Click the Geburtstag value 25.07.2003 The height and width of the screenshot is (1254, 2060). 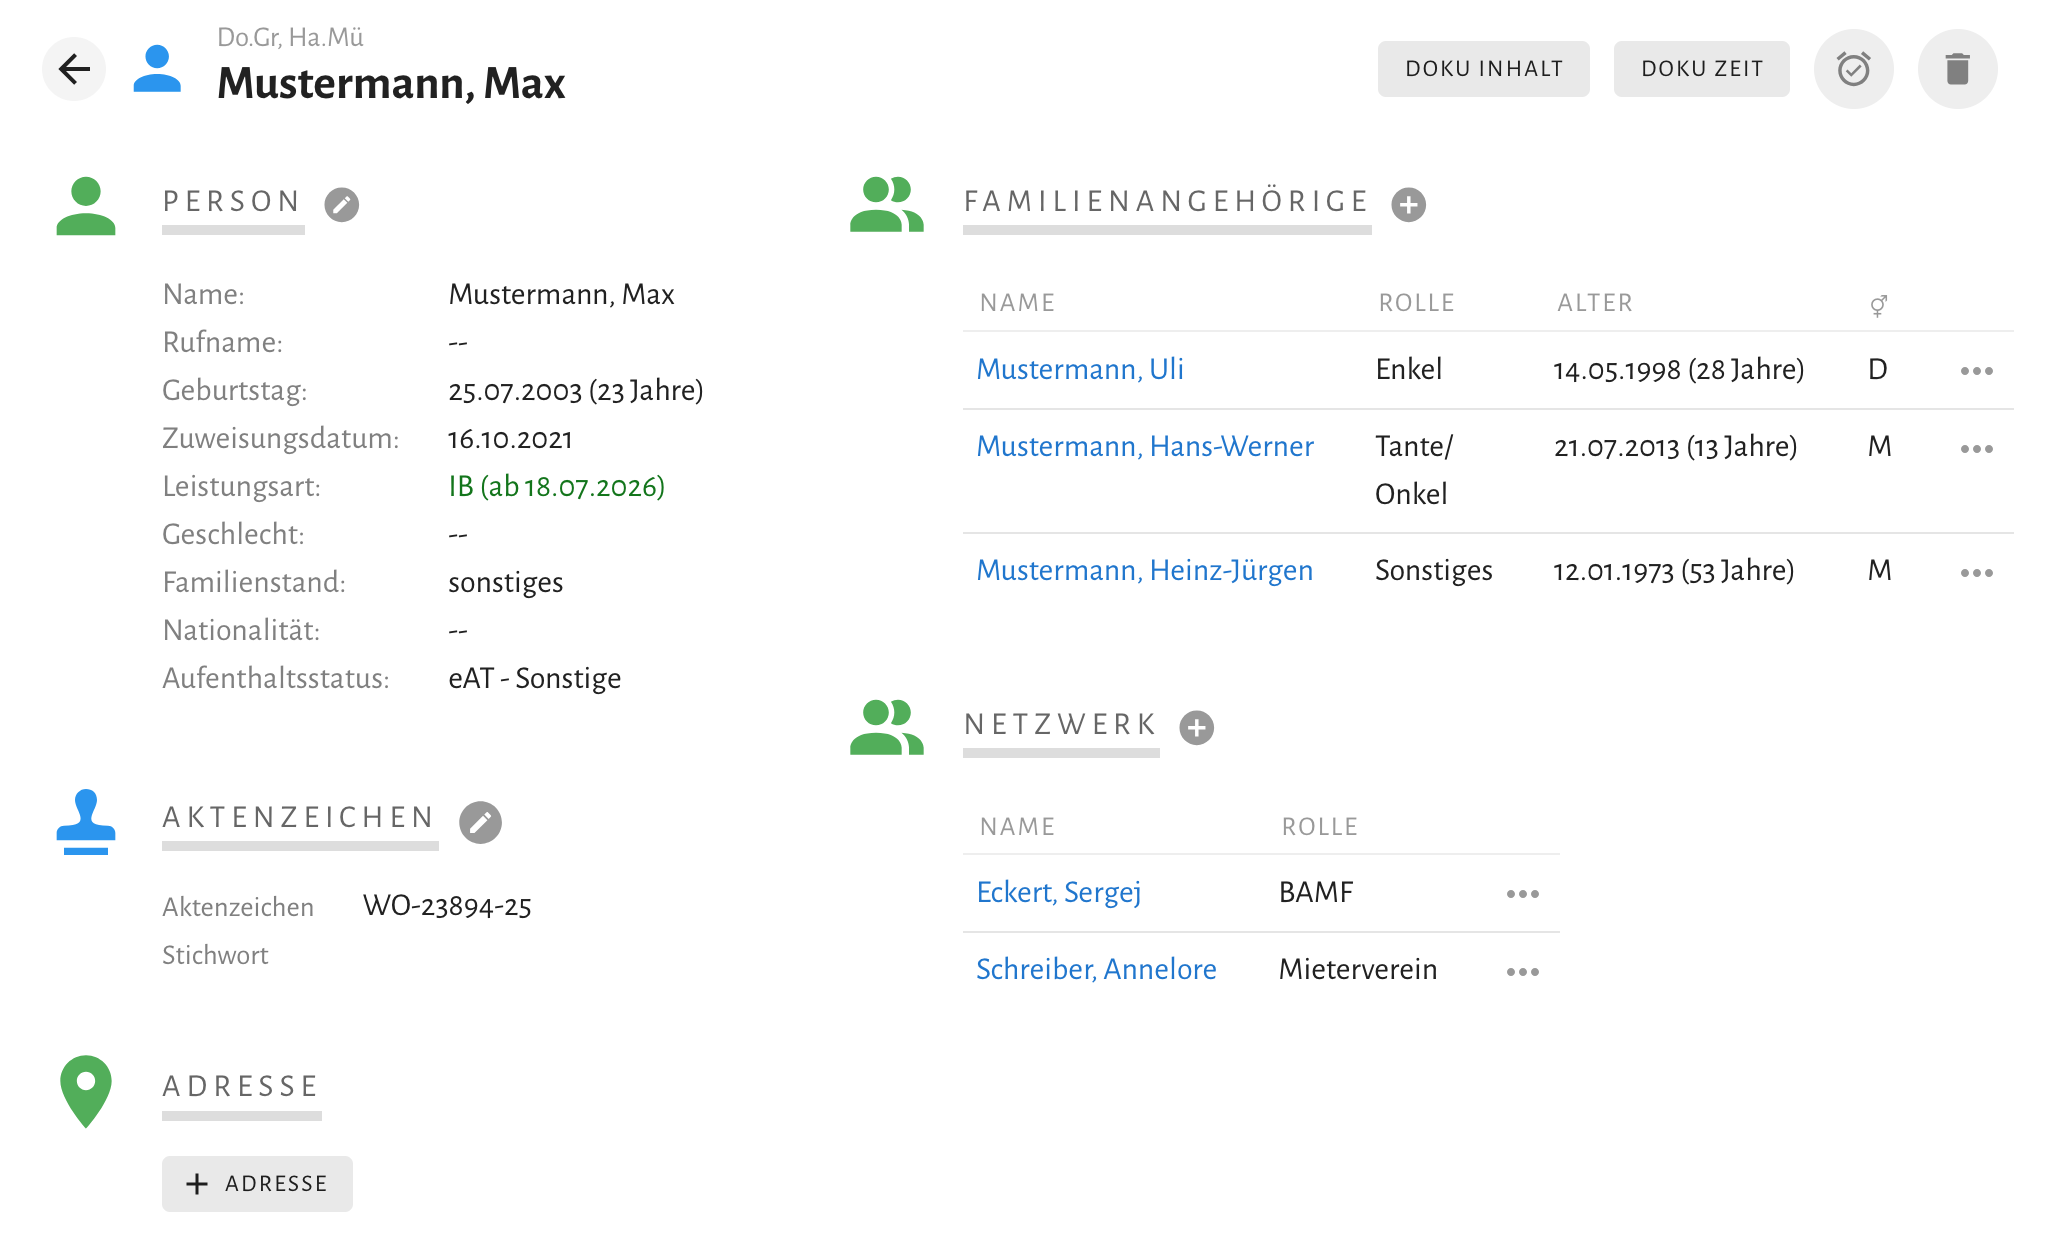(x=576, y=391)
